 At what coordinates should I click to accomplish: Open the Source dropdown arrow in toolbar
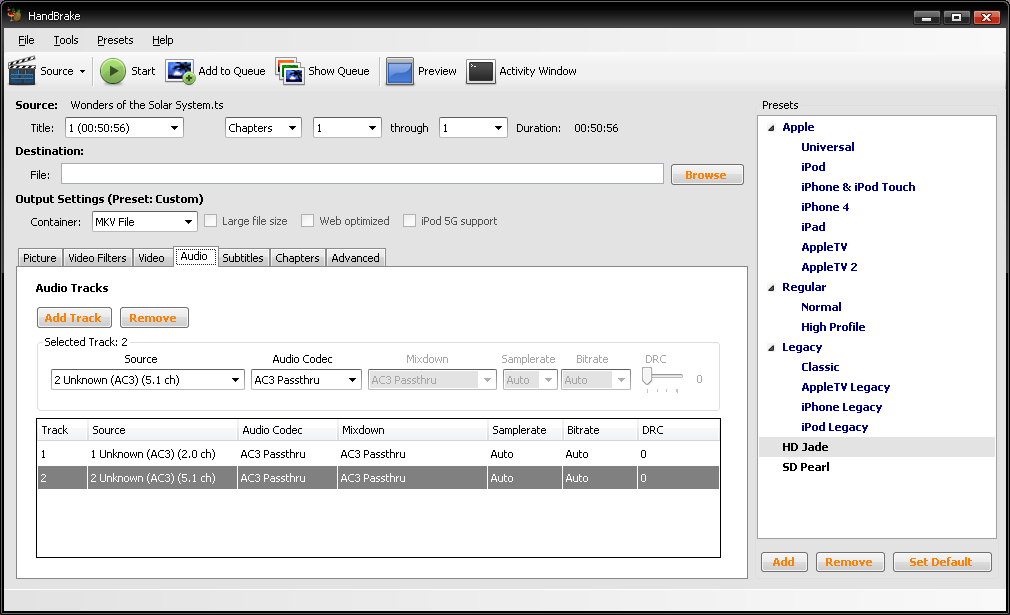click(x=82, y=71)
